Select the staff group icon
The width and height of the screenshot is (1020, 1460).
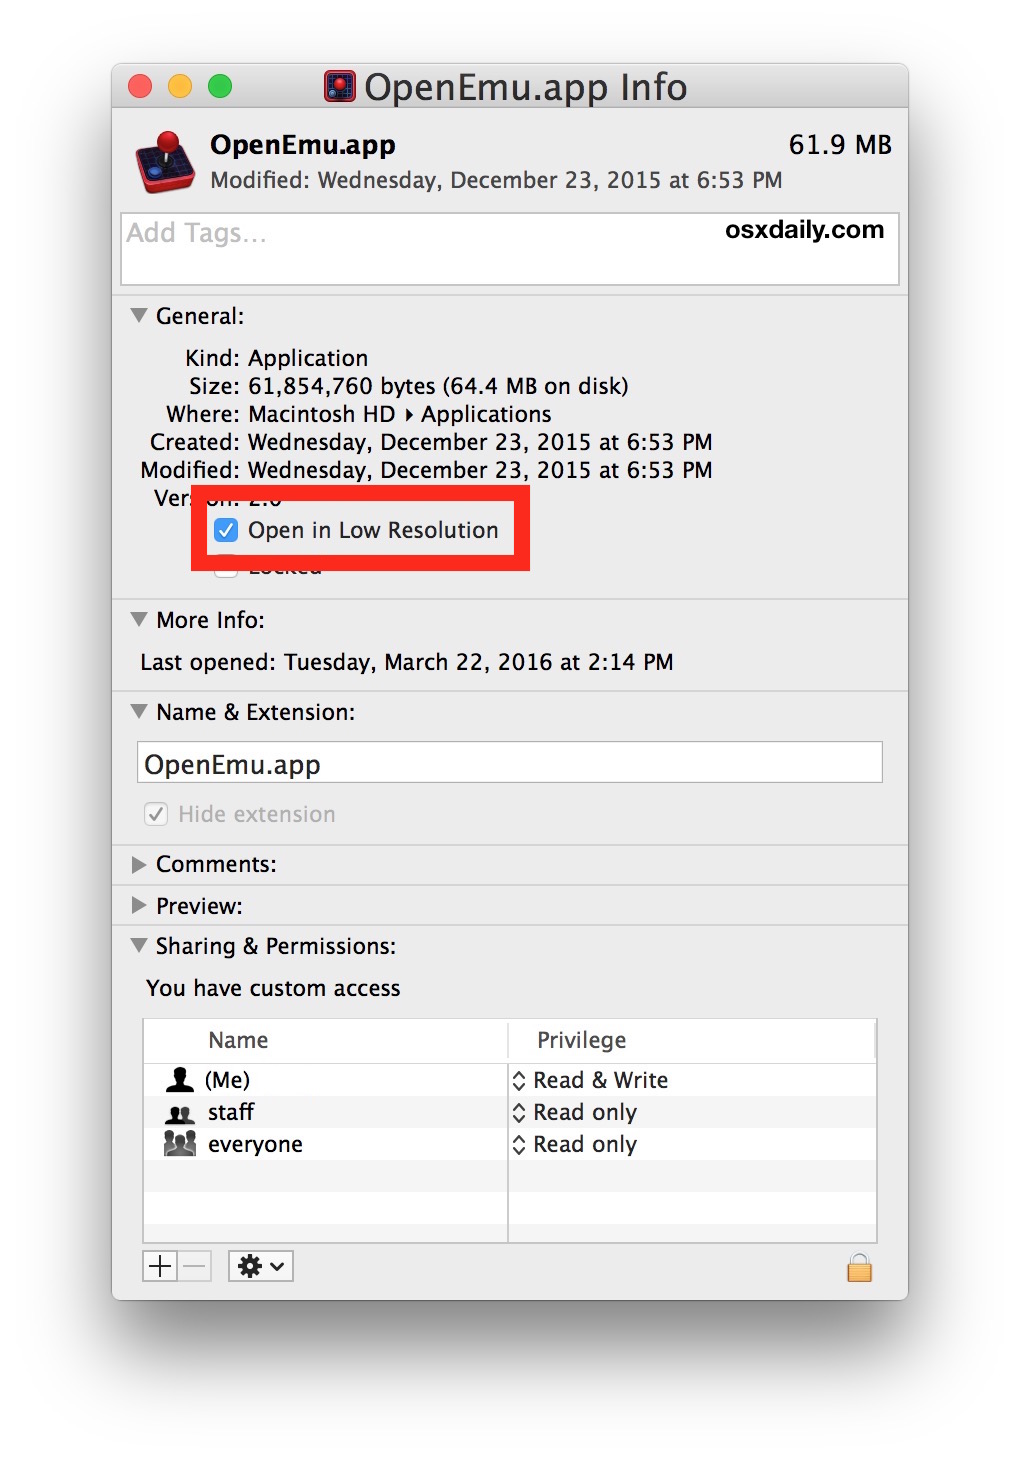180,1113
